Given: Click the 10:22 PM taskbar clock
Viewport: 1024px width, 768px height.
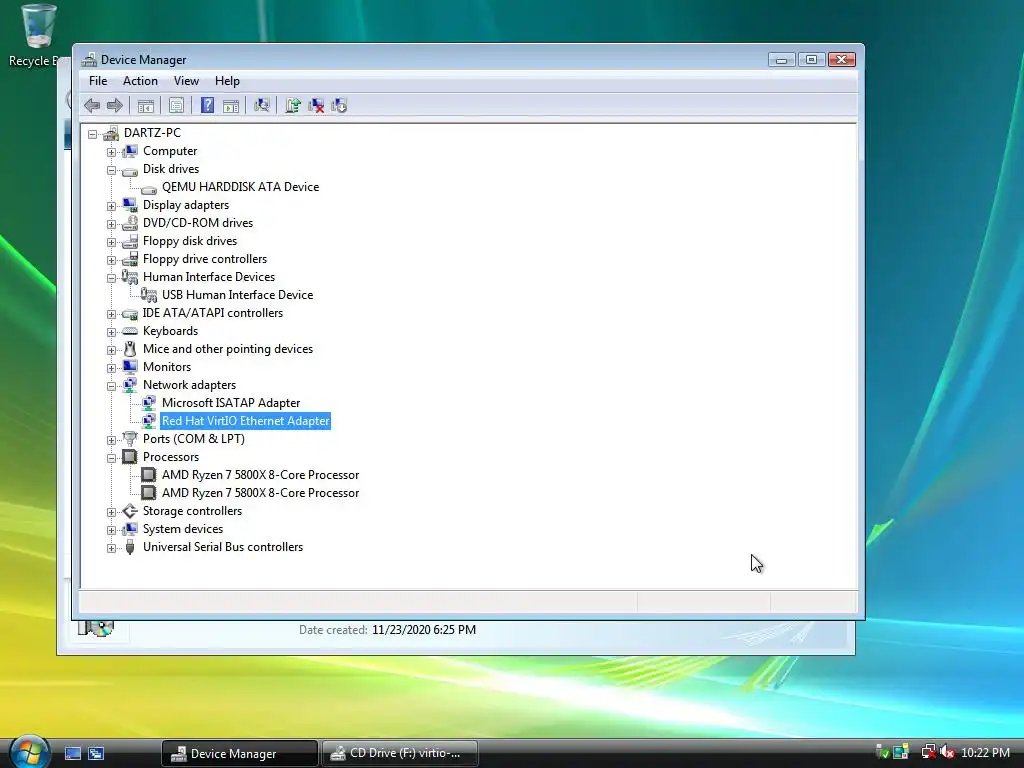Looking at the screenshot, I should 985,753.
